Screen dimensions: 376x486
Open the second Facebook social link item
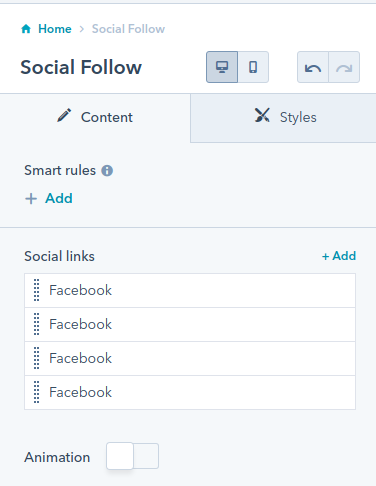(x=190, y=324)
